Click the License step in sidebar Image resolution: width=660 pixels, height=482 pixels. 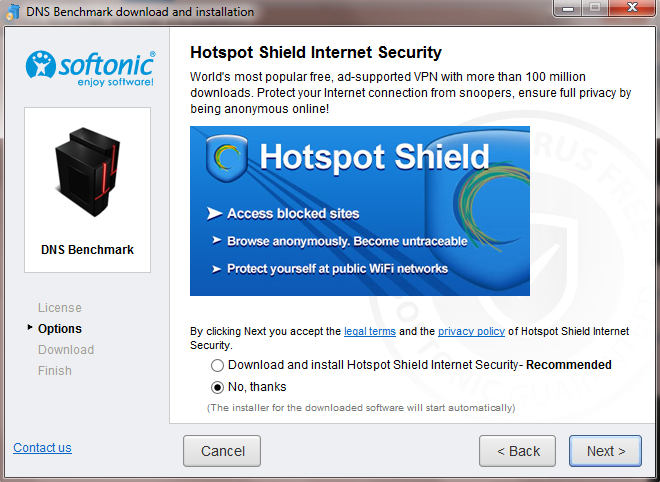(x=60, y=308)
